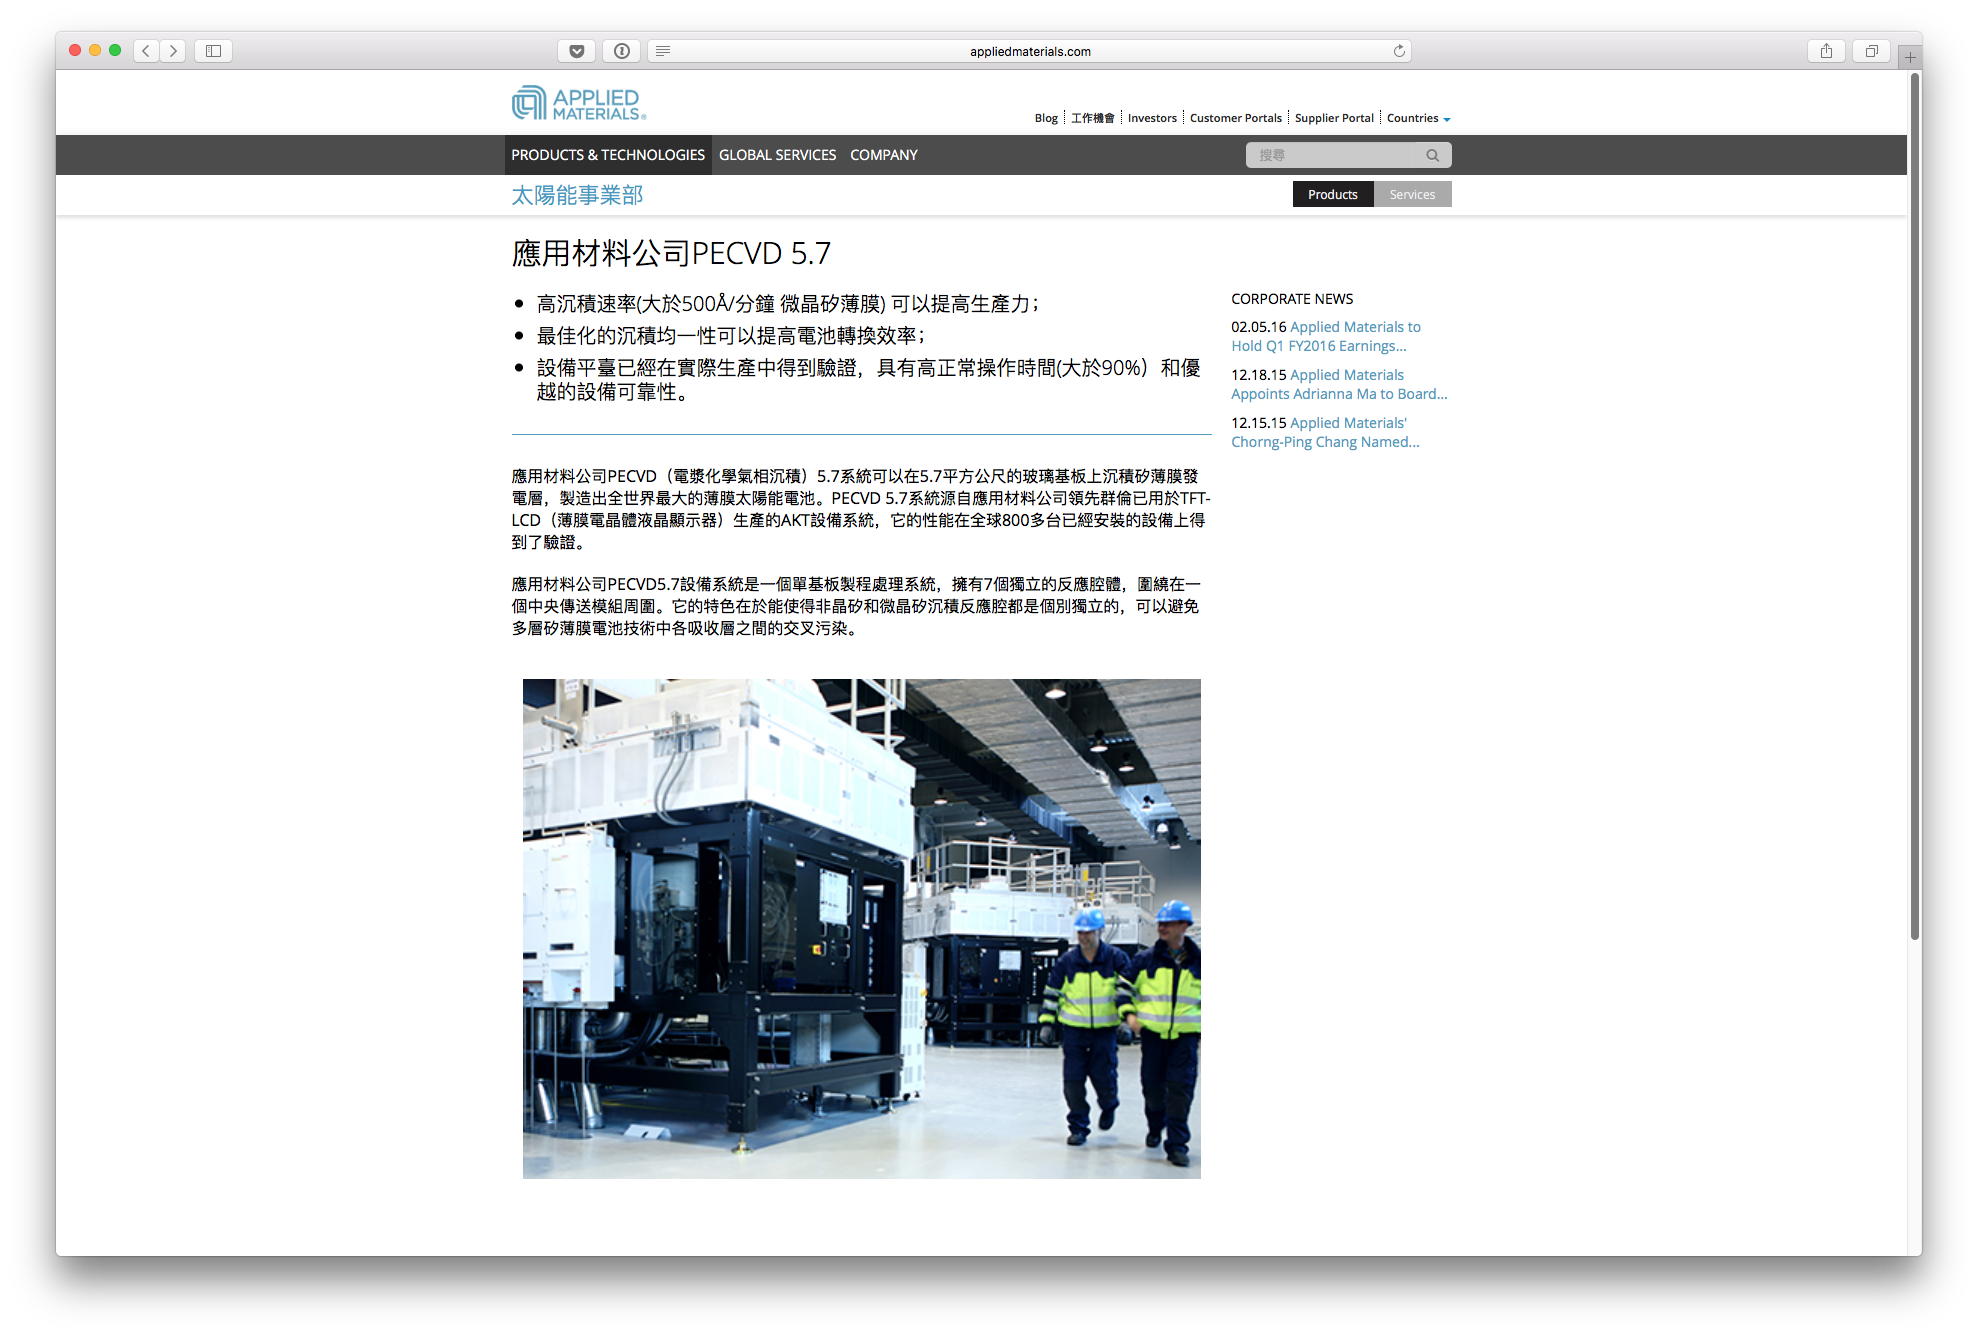Open the Supplier Portal link
The height and width of the screenshot is (1336, 1978).
click(1334, 118)
